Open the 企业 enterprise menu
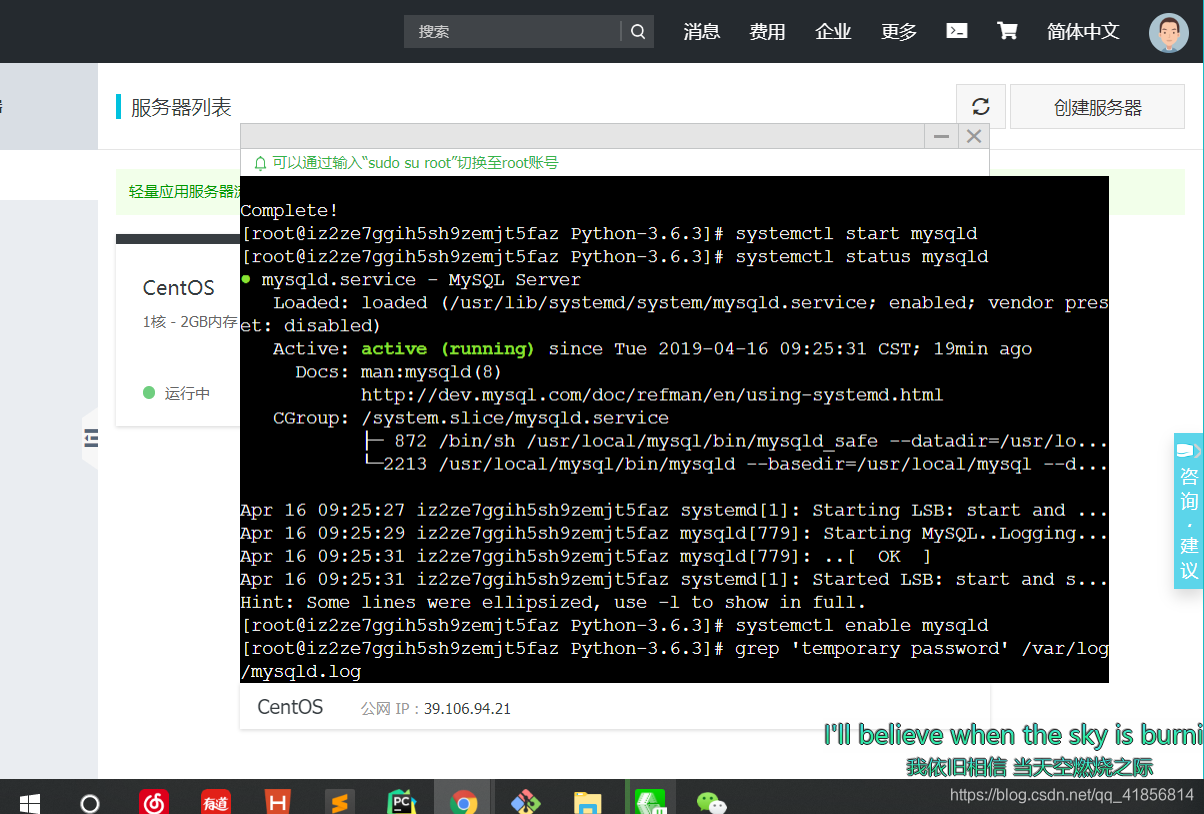This screenshot has height=814, width=1204. tap(833, 32)
